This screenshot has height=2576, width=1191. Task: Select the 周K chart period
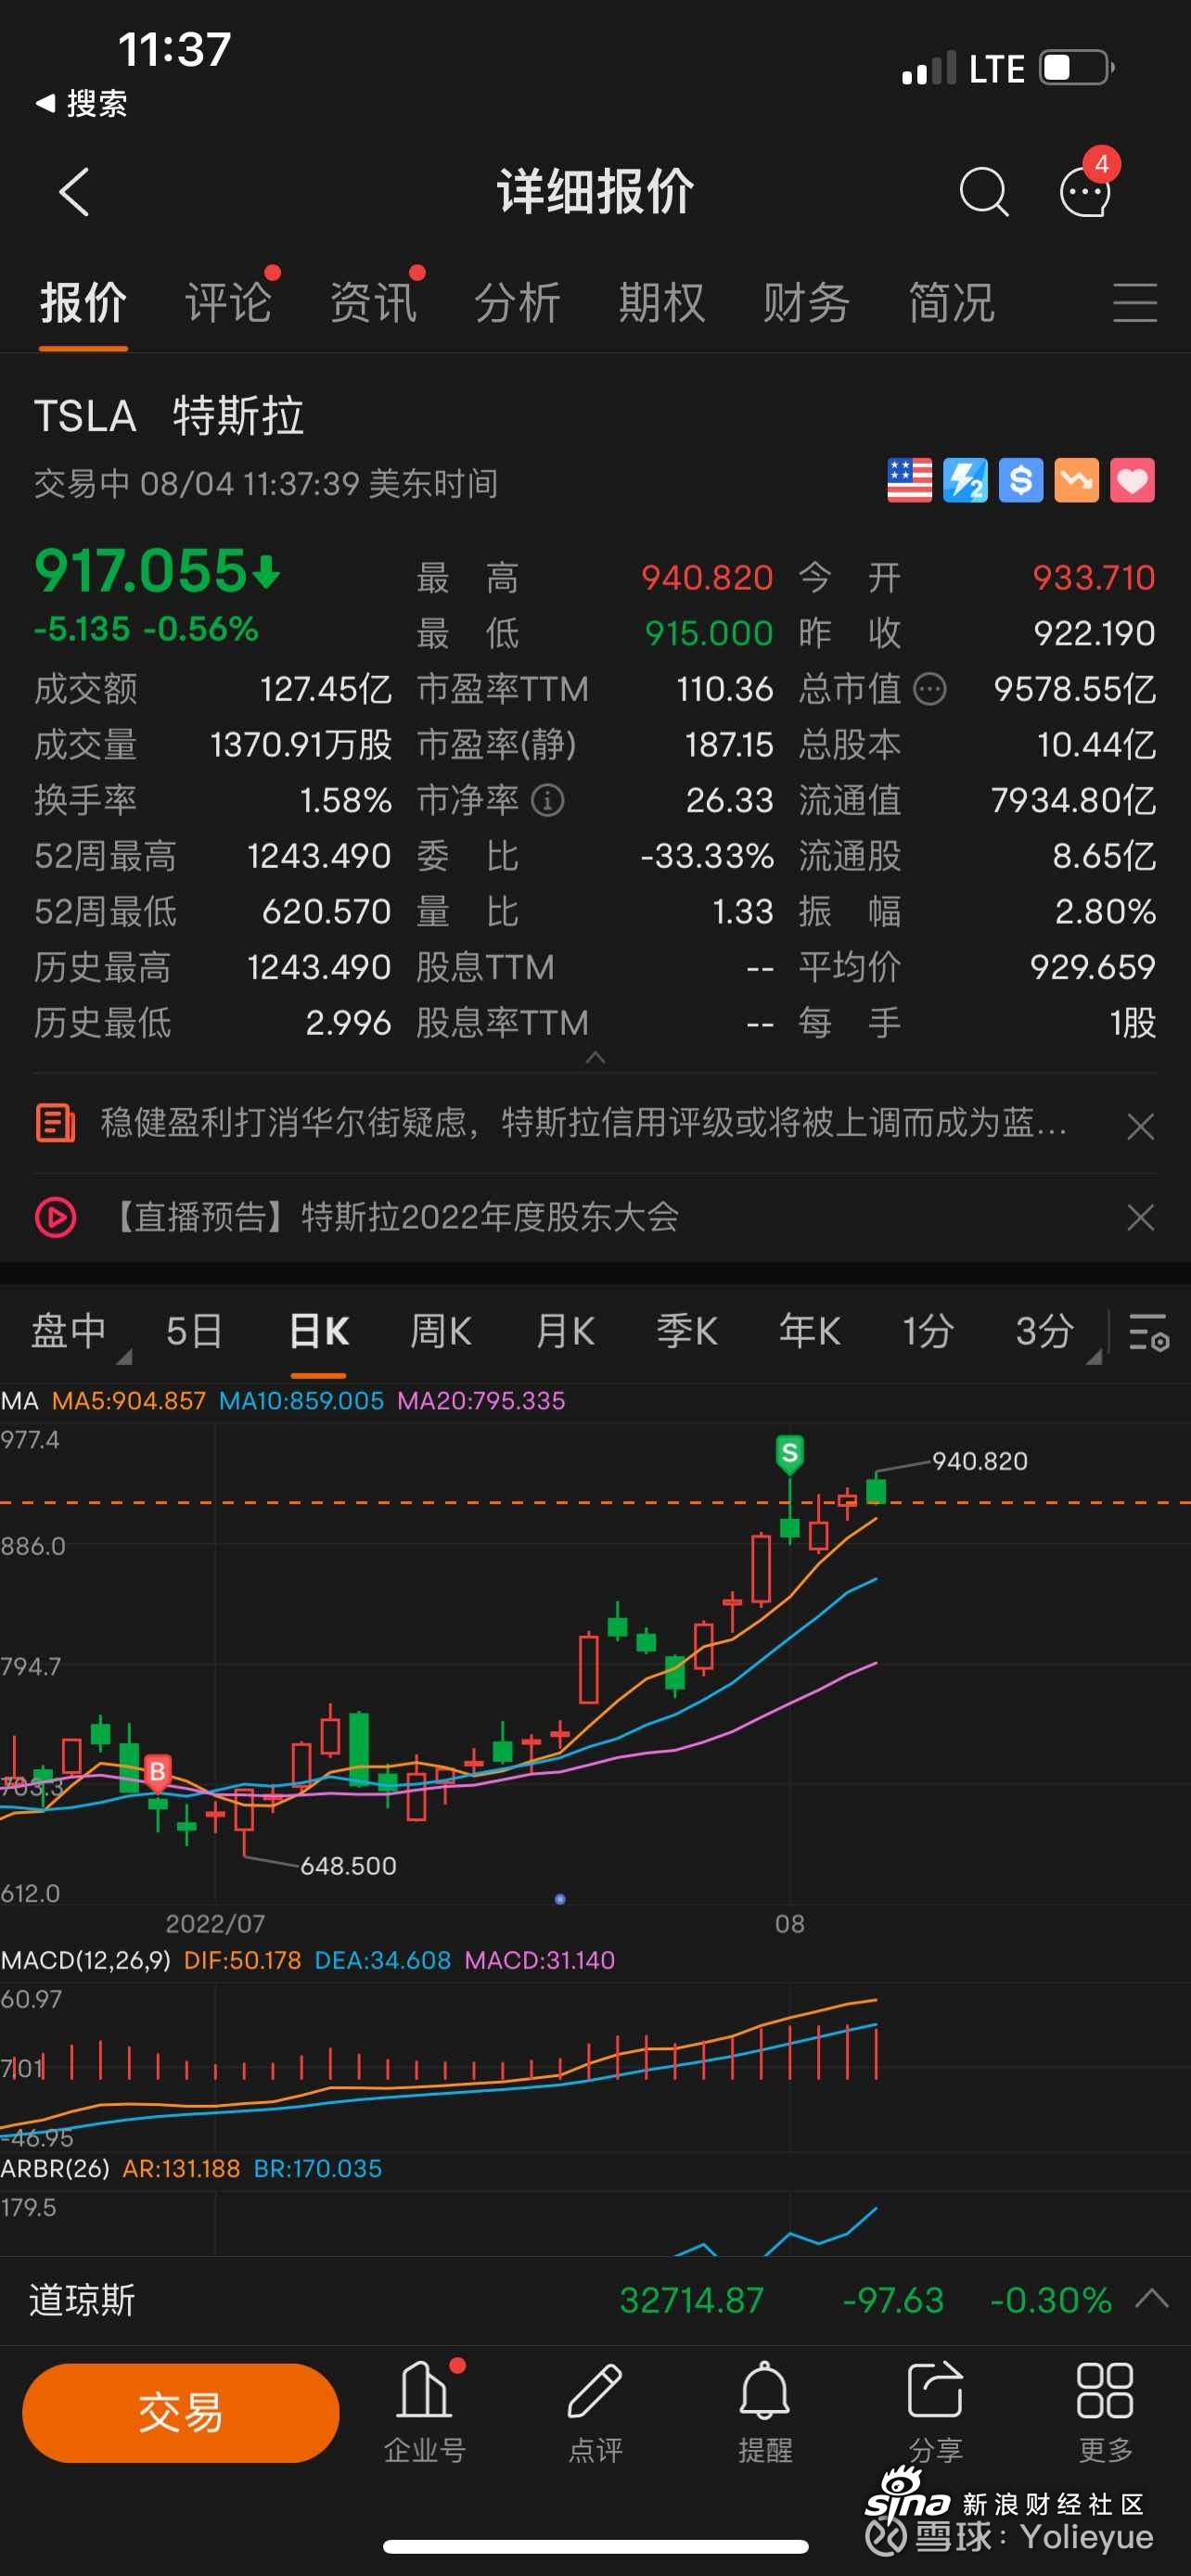[441, 1332]
